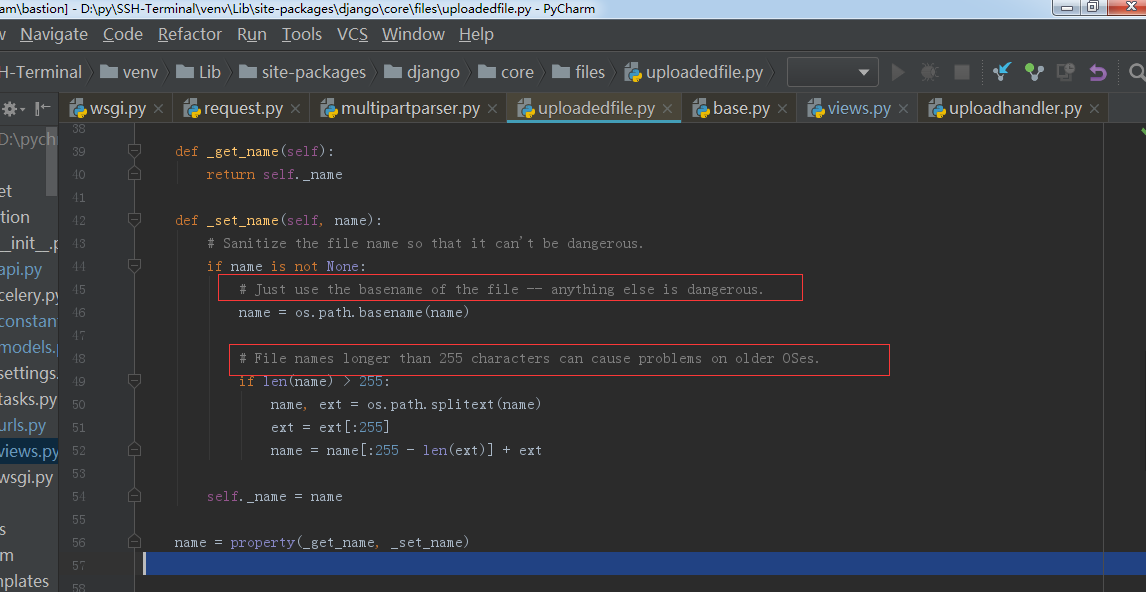Click the project panel vertical scrollbar thumb
The width and height of the screenshot is (1146, 592).
click(52, 162)
